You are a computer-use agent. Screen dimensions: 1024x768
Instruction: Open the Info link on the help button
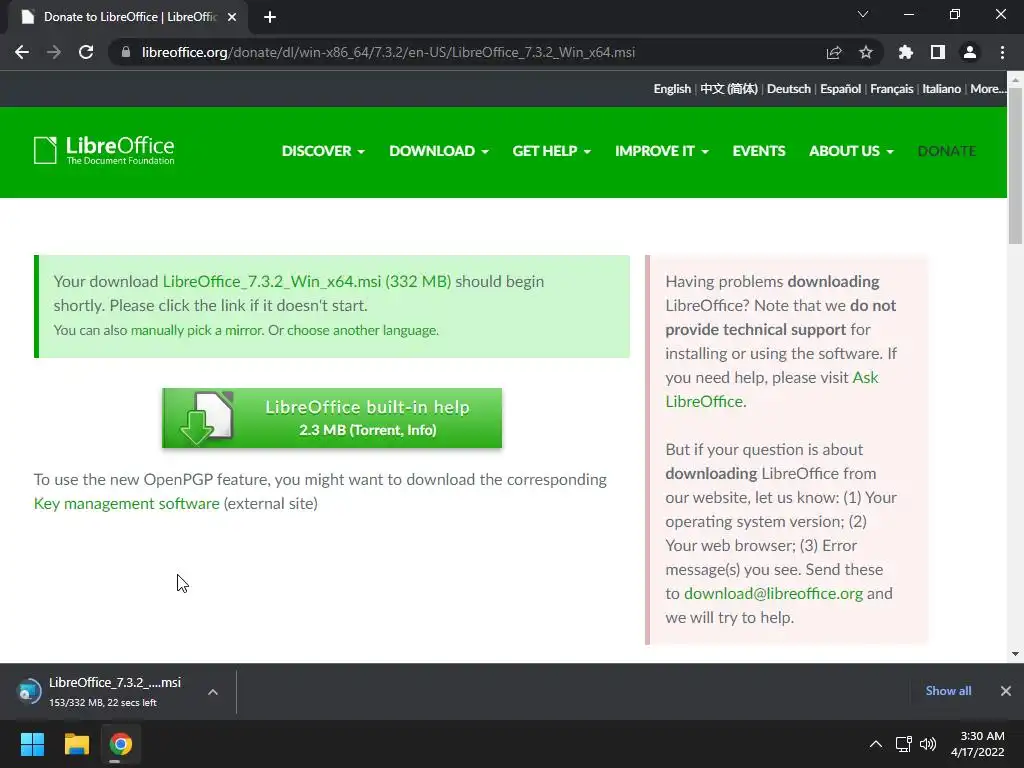[420, 430]
